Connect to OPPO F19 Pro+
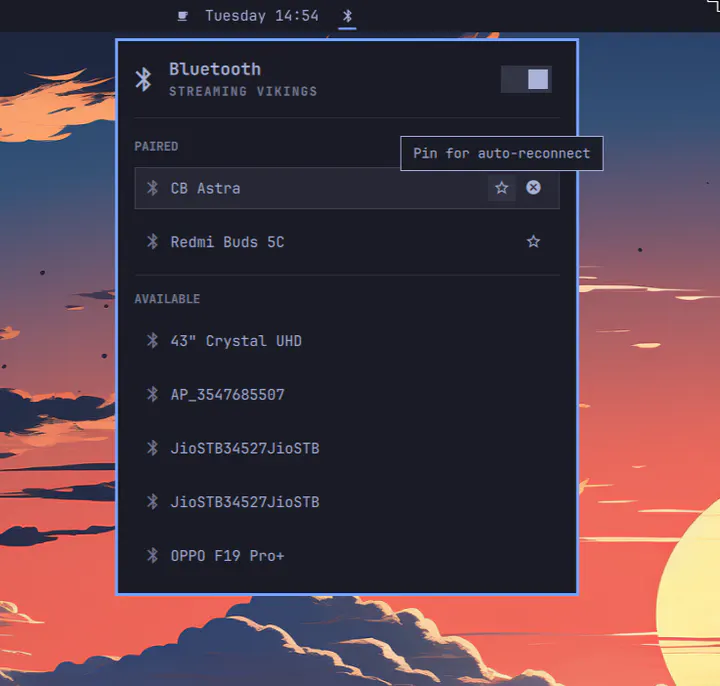The width and height of the screenshot is (720, 686). (347, 556)
